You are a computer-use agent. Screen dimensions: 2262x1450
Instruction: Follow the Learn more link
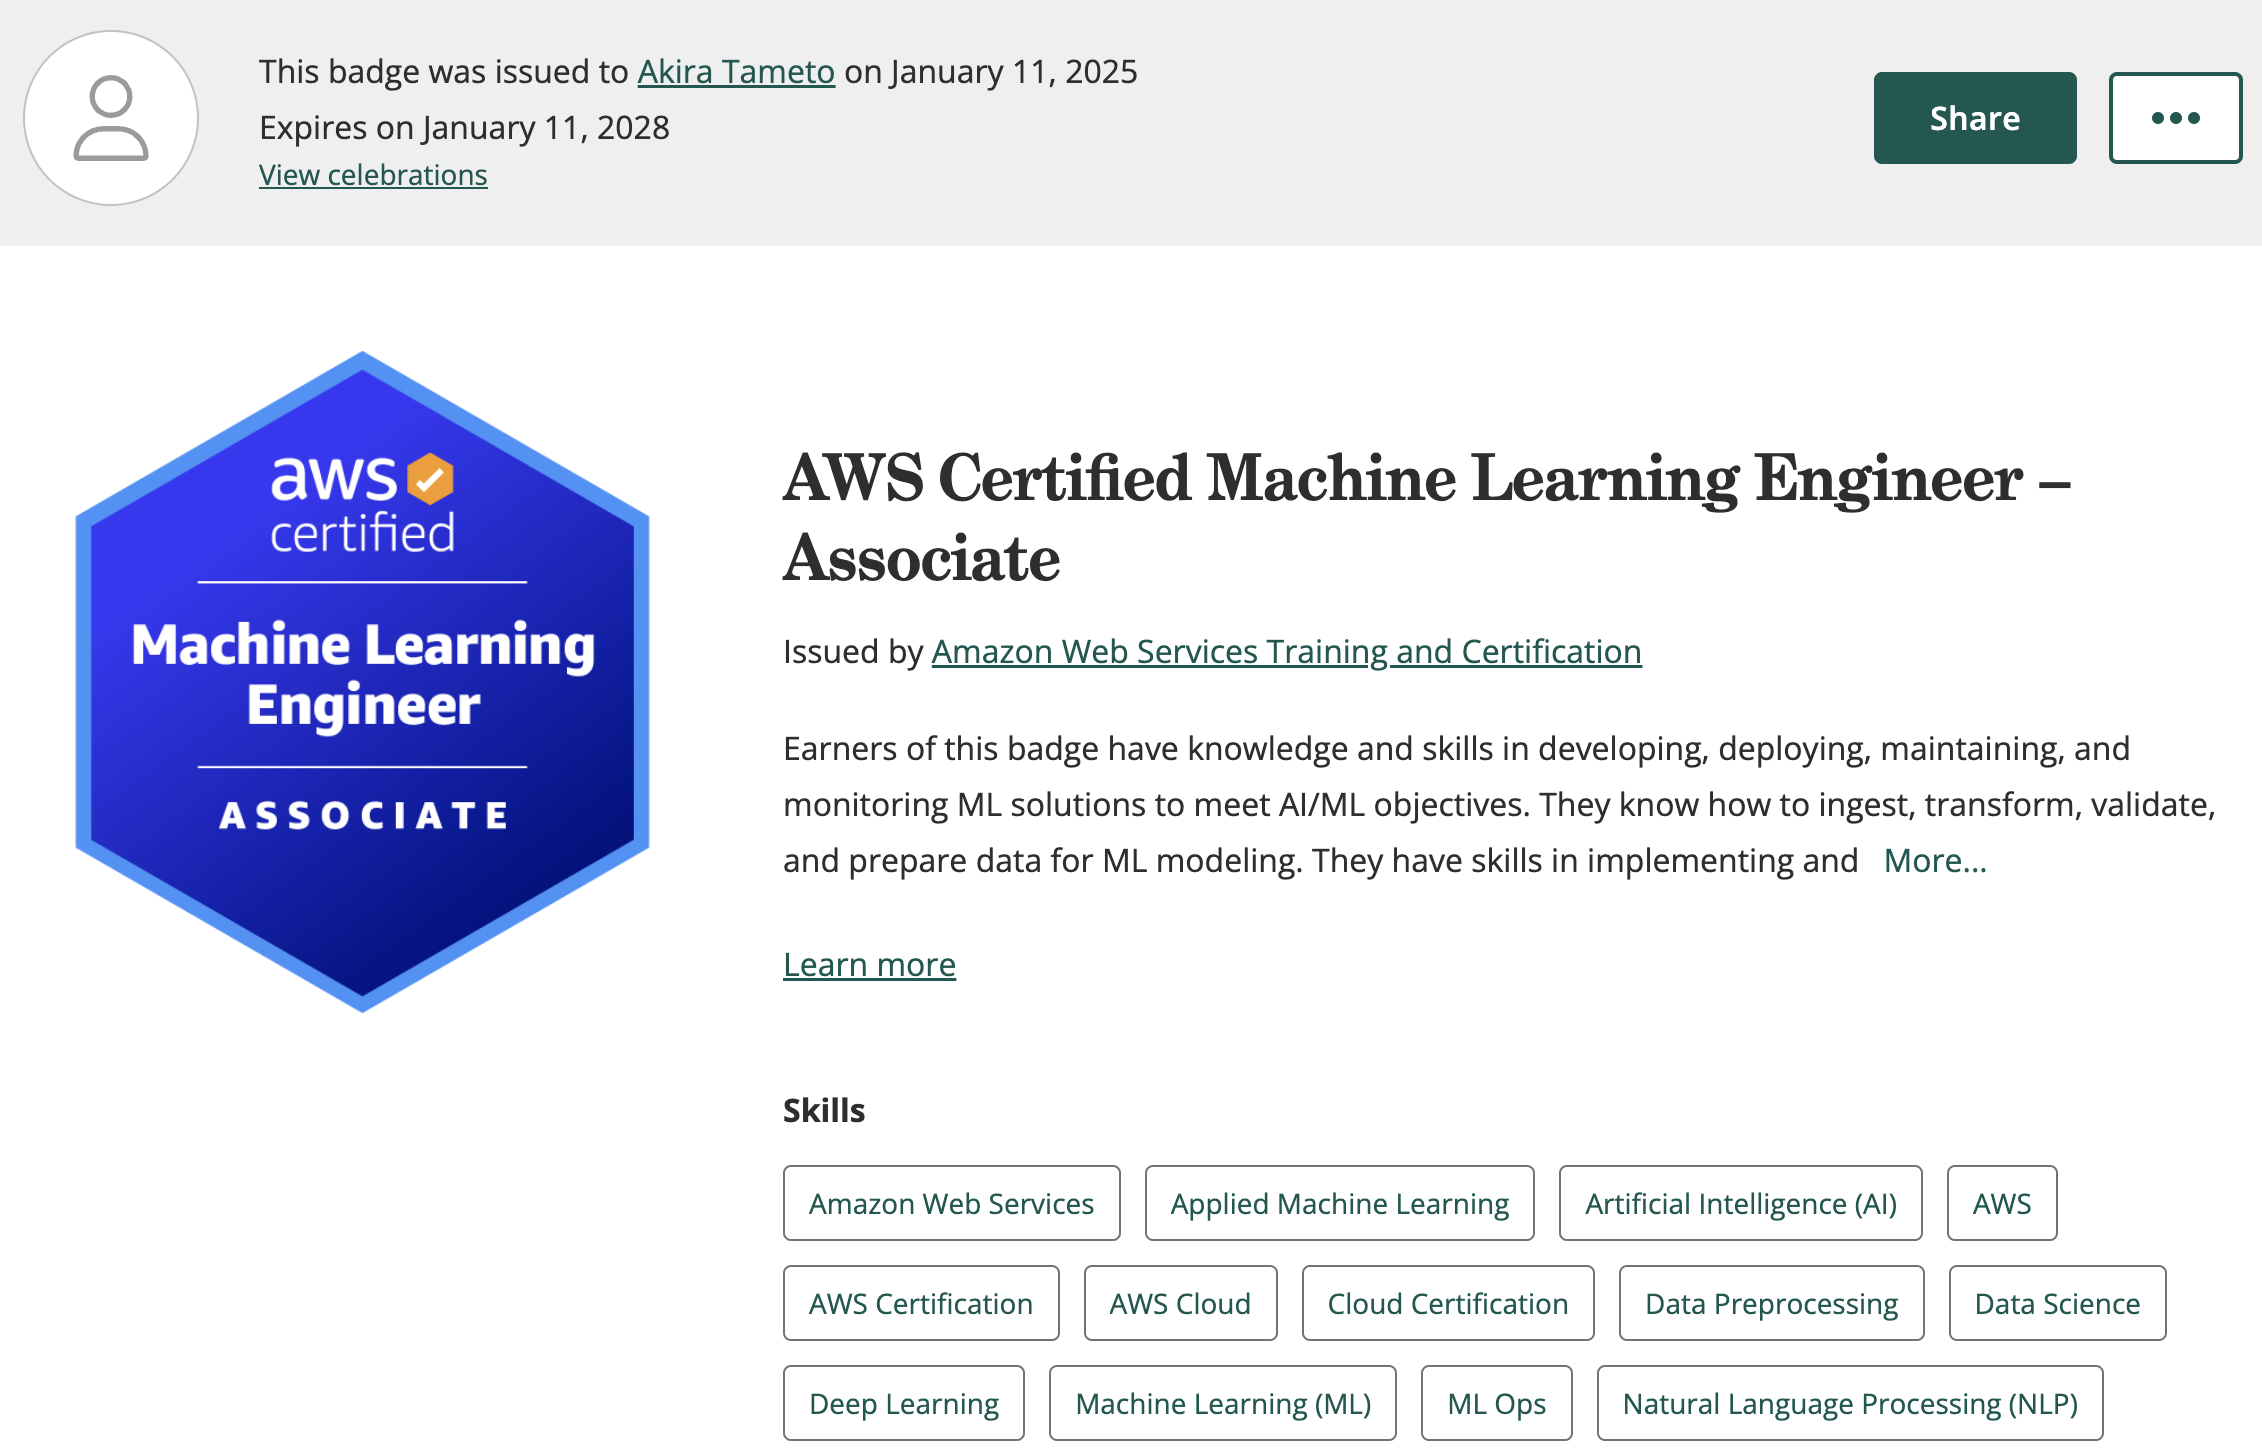pyautogui.click(x=869, y=965)
